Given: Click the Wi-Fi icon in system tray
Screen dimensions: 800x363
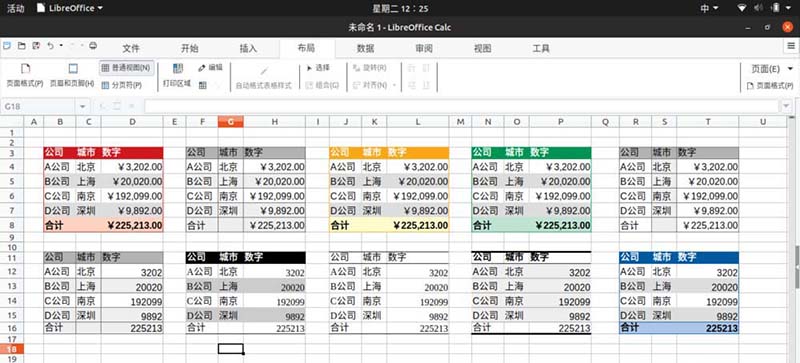Looking at the screenshot, I should [742, 8].
